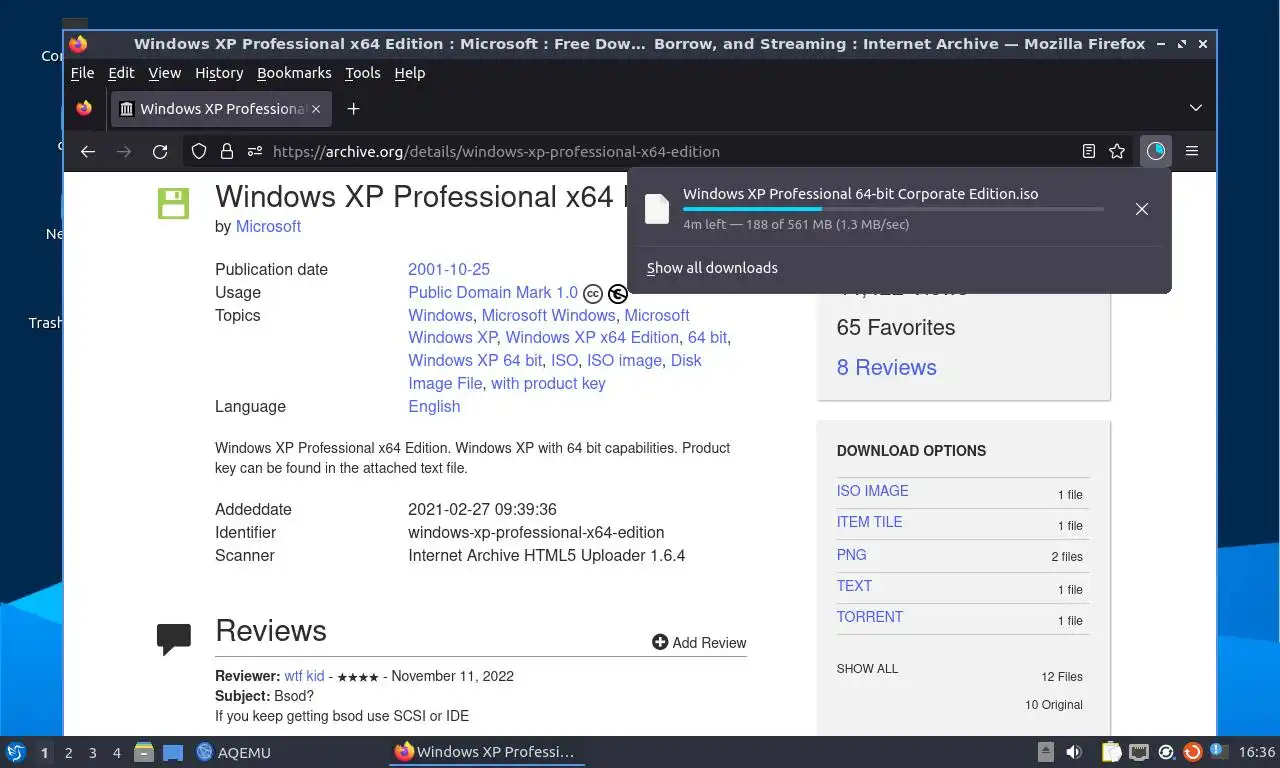Expand the list all tabs chevron
1280x768 pixels.
(x=1195, y=108)
